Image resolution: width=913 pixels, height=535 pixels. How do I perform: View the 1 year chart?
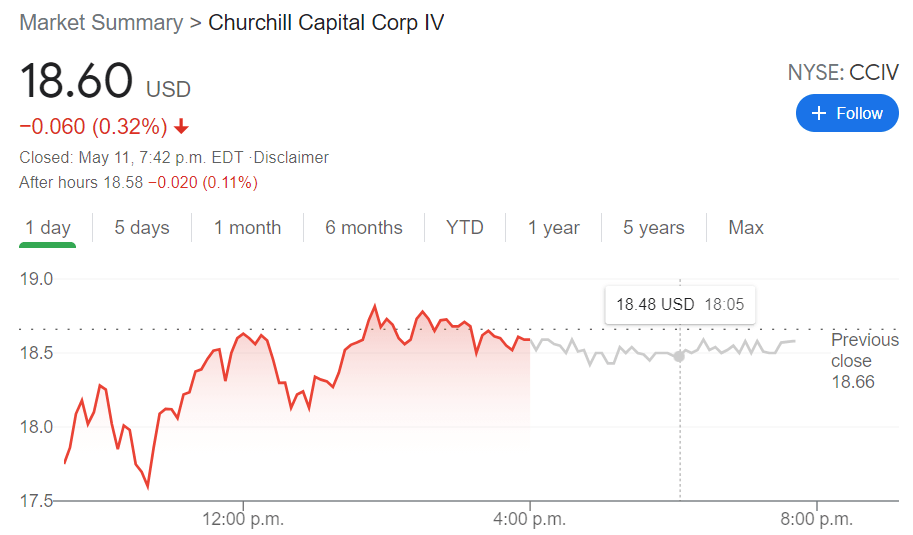554,228
